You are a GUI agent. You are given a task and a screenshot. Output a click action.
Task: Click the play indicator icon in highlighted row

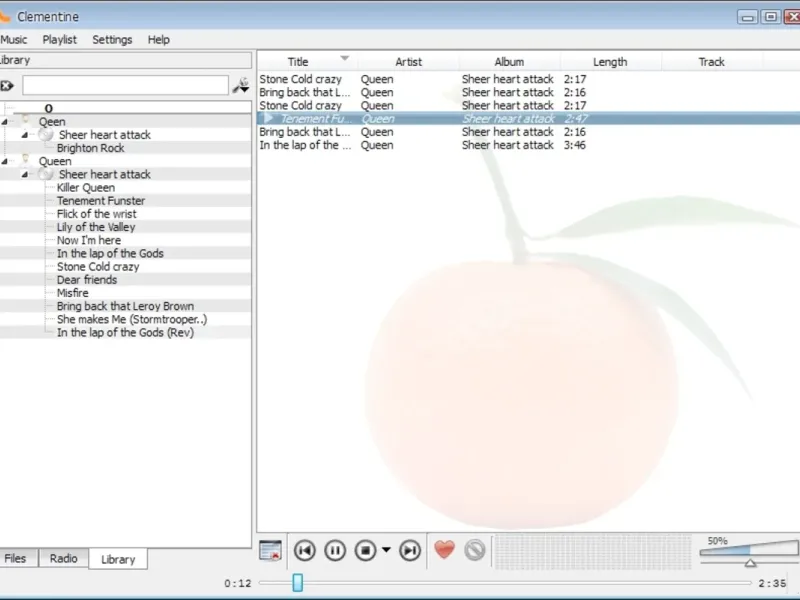coord(268,118)
